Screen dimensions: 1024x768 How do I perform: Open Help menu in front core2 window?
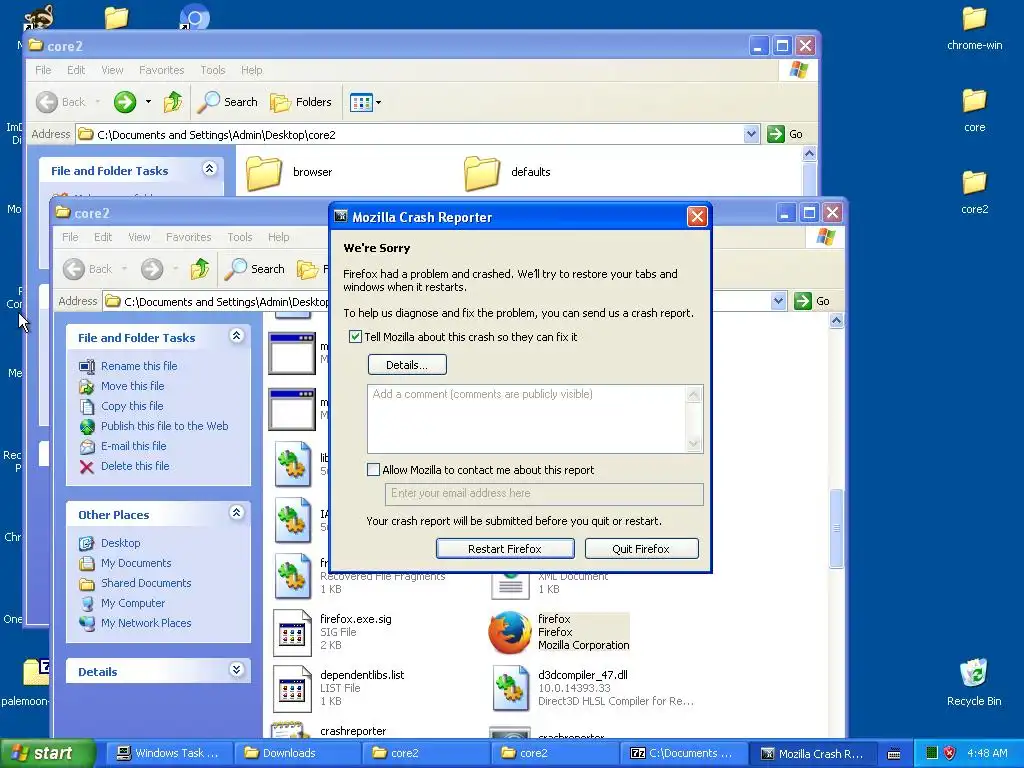click(x=279, y=237)
